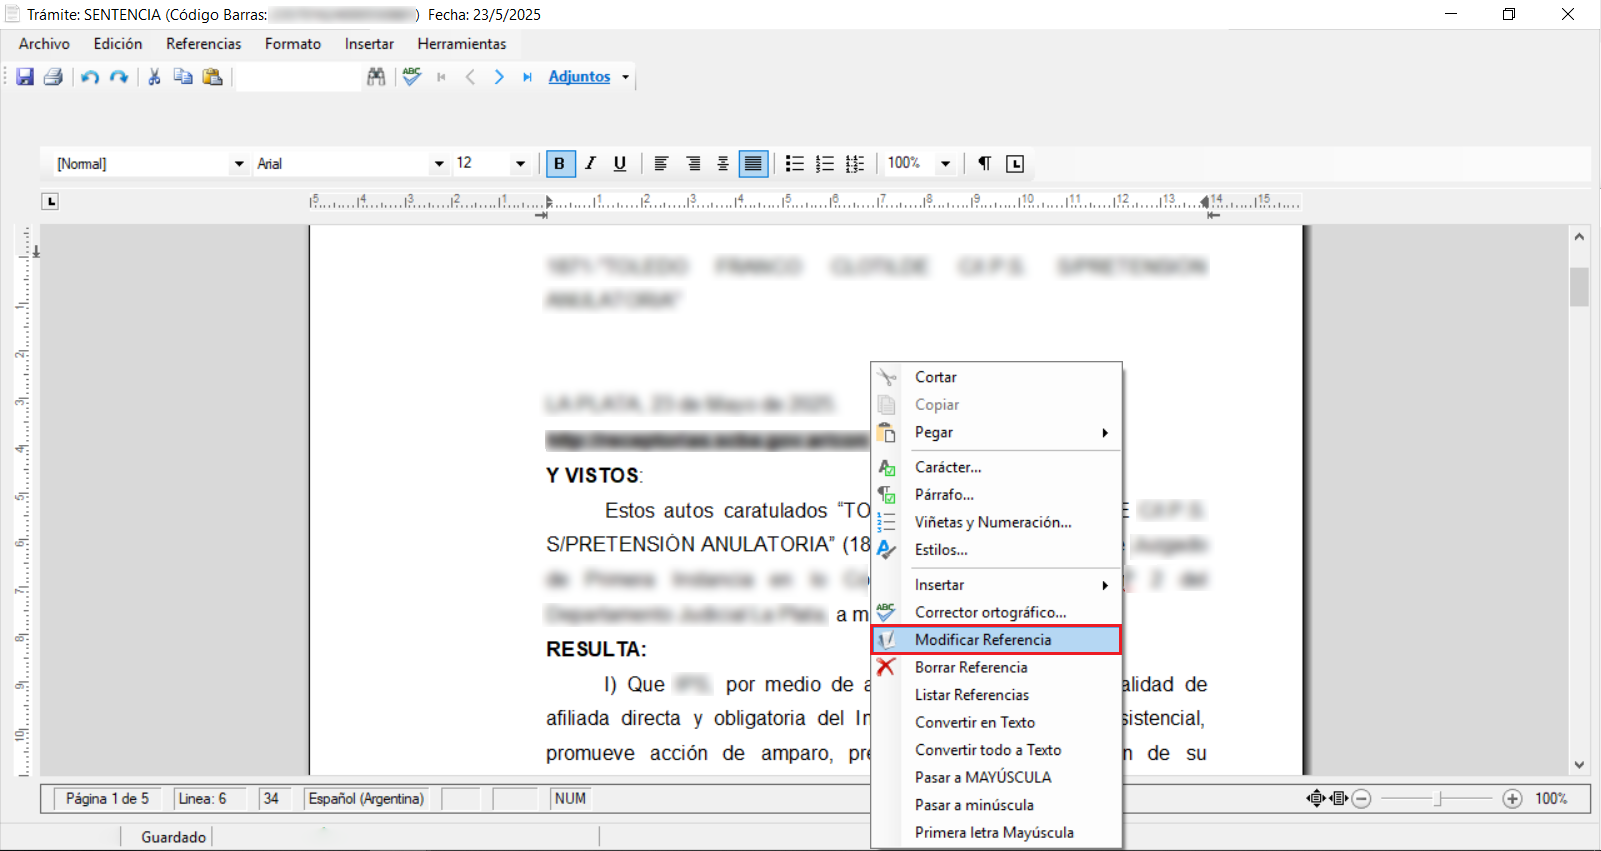Click the Print icon in toolbar
Viewport: 1601px width, 851px height.
(x=53, y=77)
